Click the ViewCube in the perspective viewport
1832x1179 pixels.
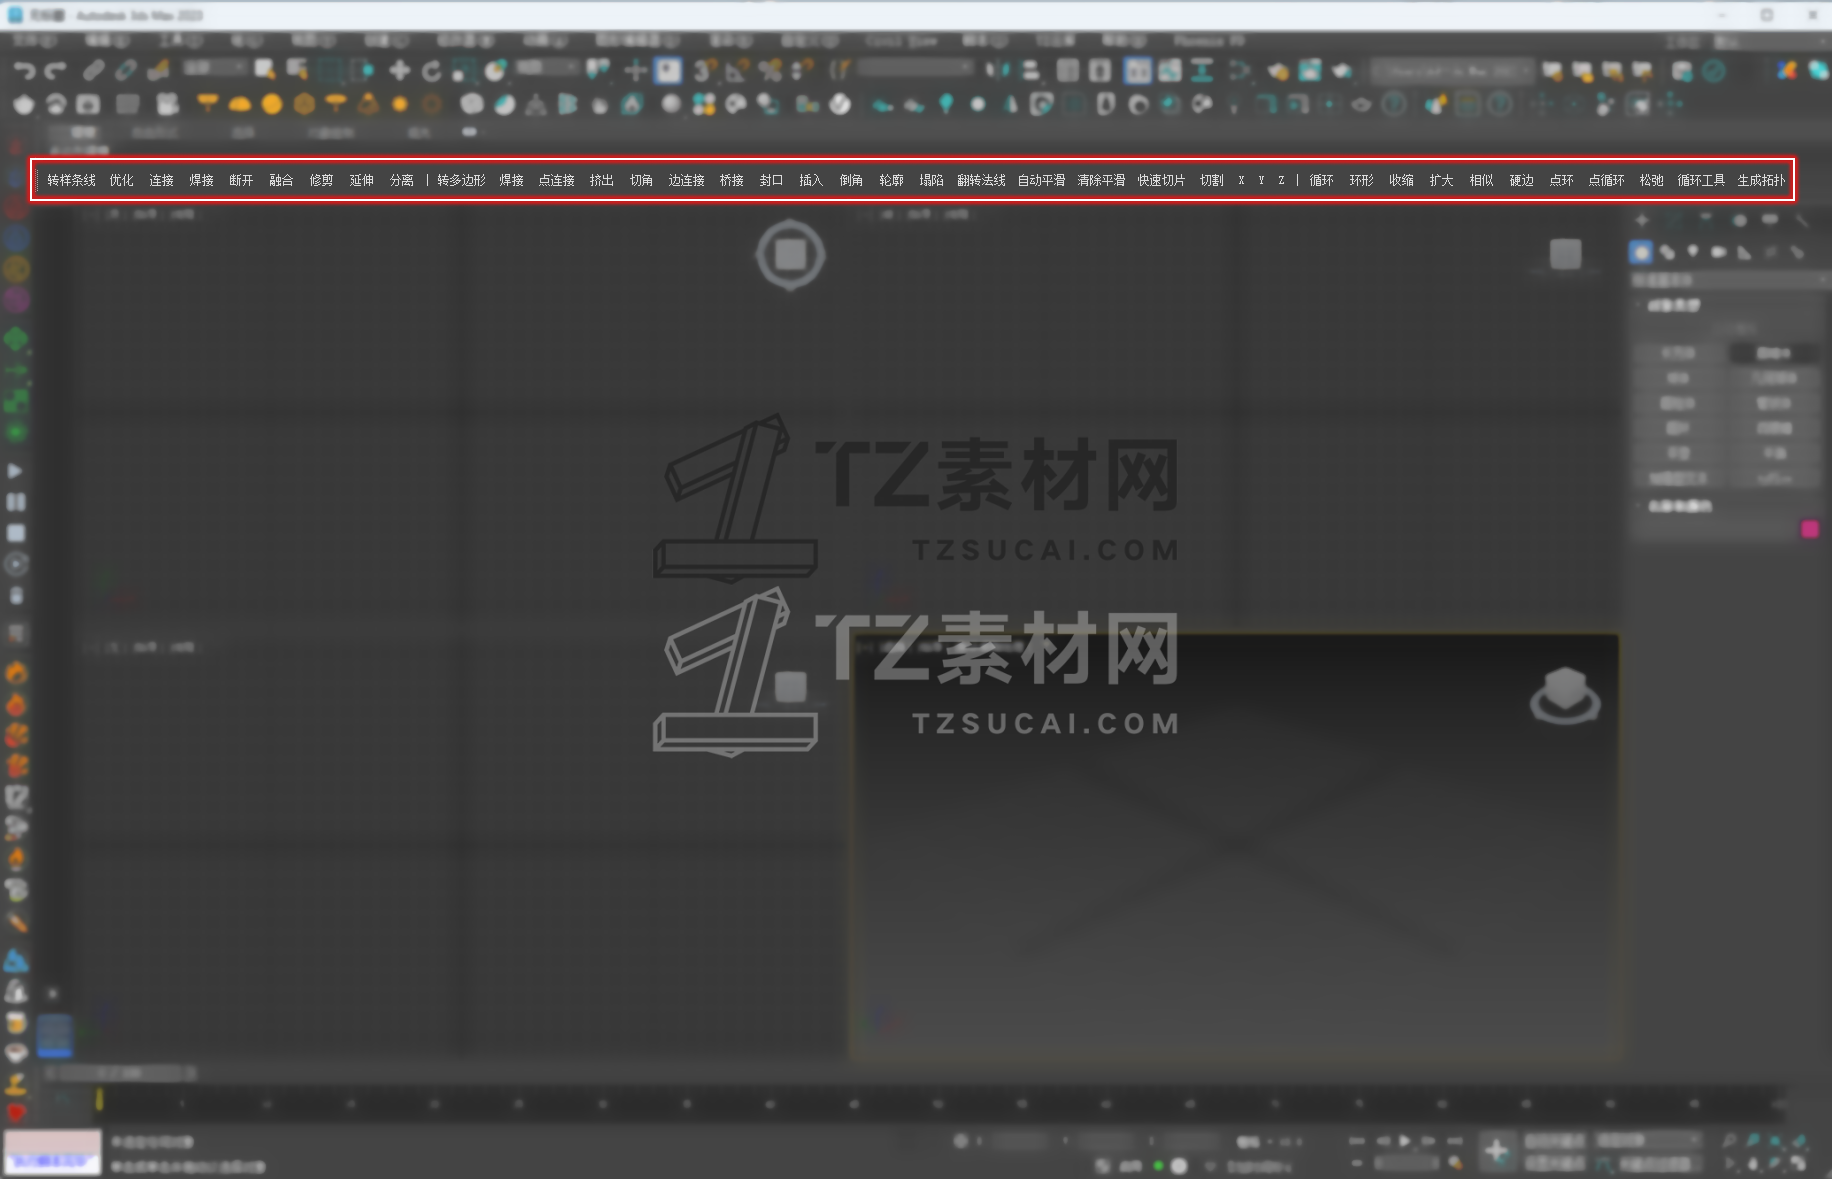point(1565,696)
